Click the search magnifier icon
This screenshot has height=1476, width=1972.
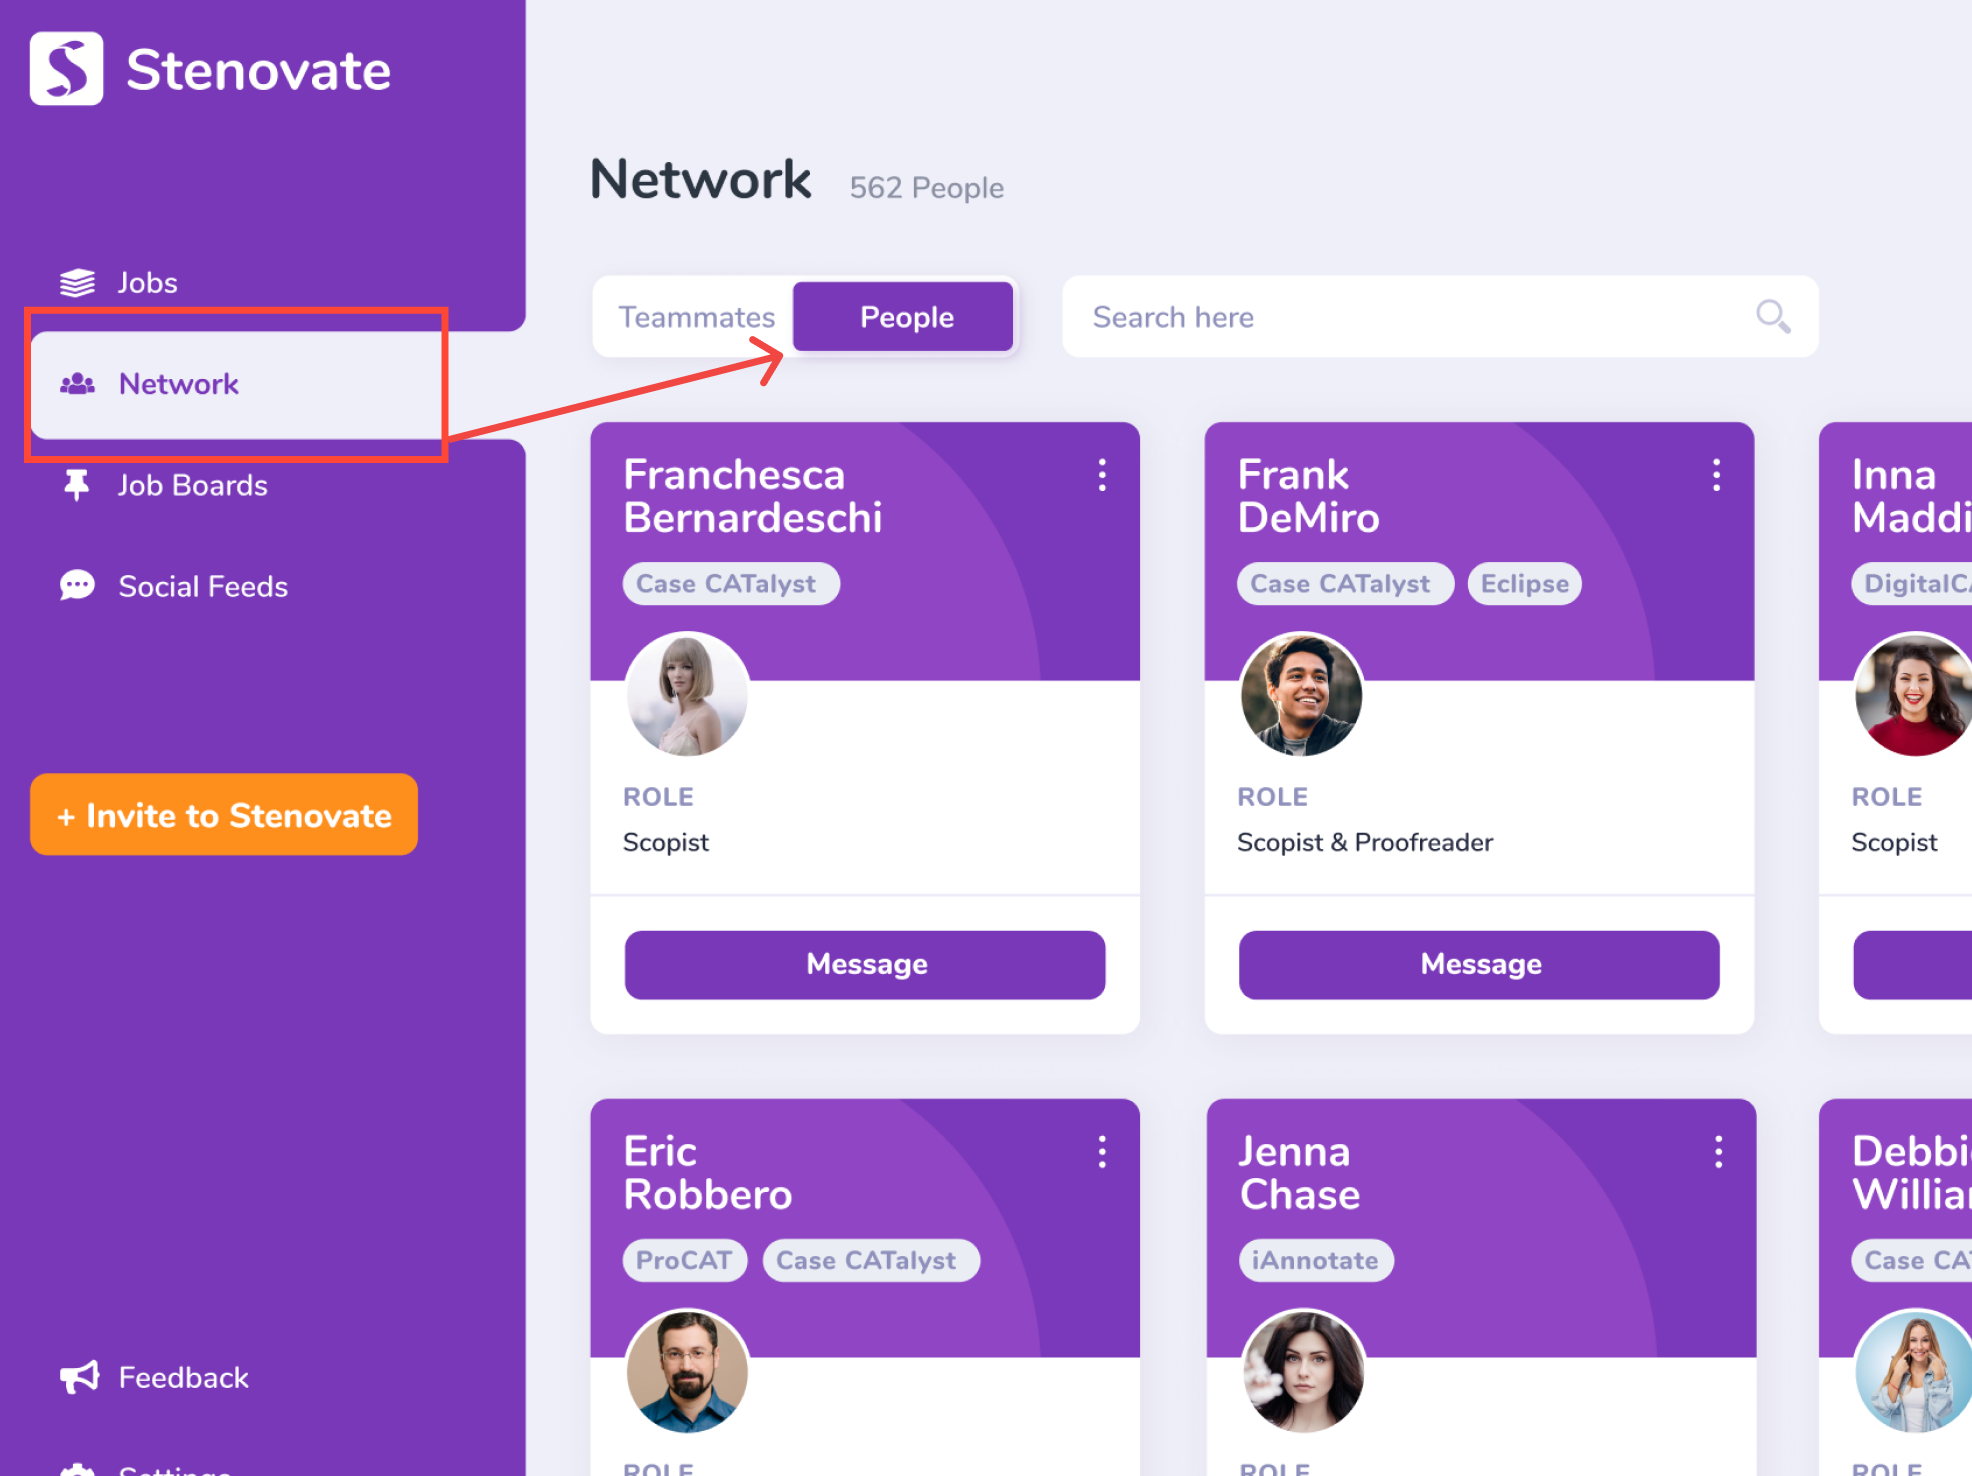pyautogui.click(x=1772, y=316)
